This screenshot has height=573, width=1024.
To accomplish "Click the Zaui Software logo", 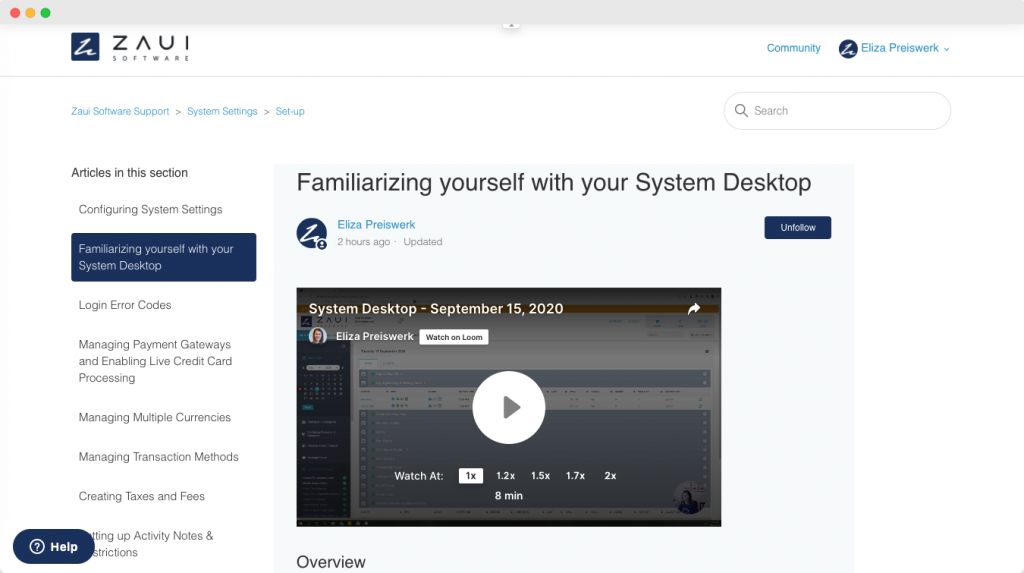I will [130, 47].
